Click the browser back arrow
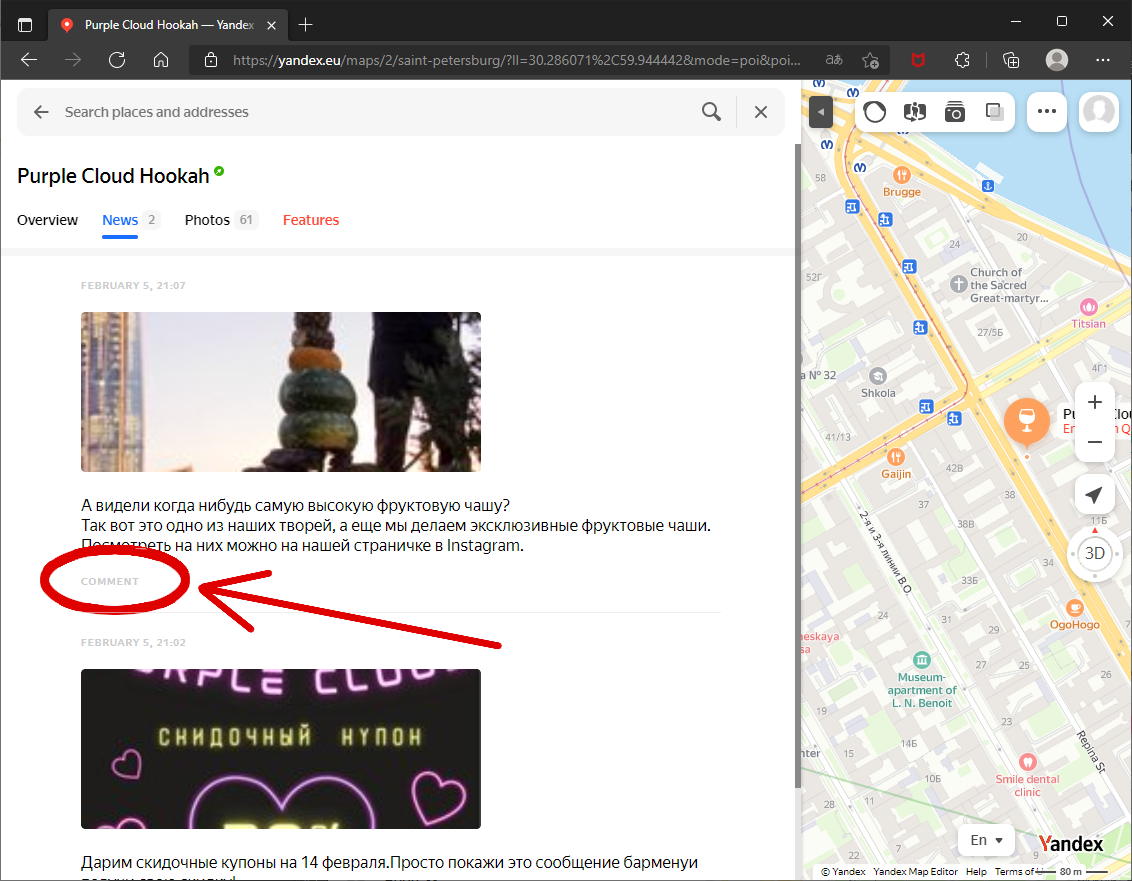 (29, 60)
